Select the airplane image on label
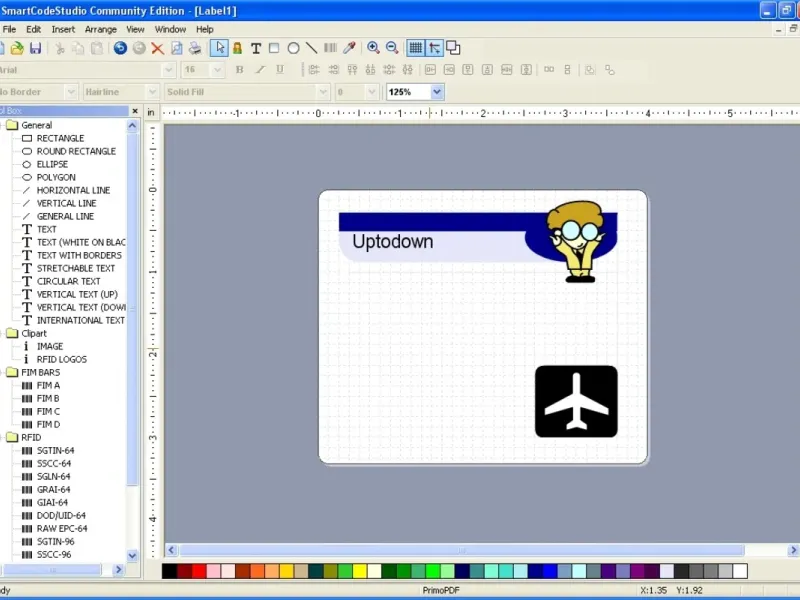 tap(576, 402)
